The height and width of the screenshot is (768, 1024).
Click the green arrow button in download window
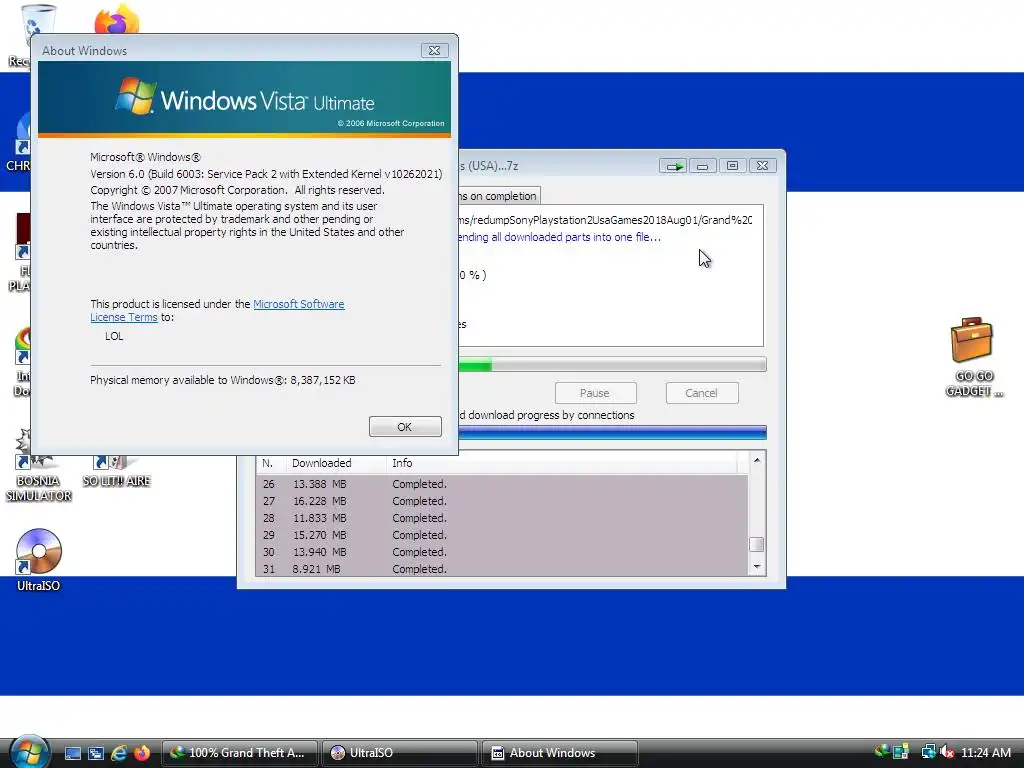click(673, 166)
